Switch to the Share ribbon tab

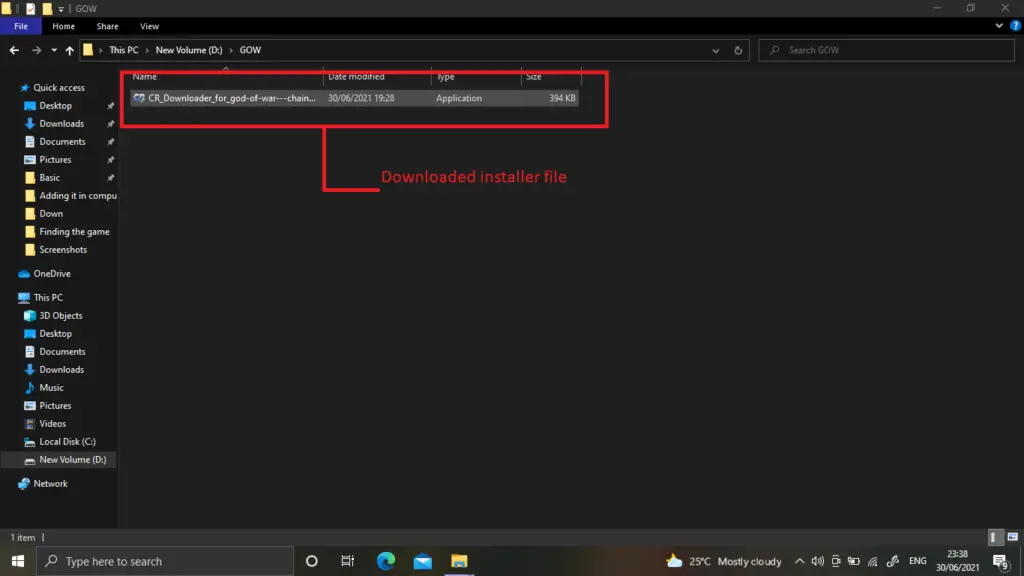pos(107,26)
